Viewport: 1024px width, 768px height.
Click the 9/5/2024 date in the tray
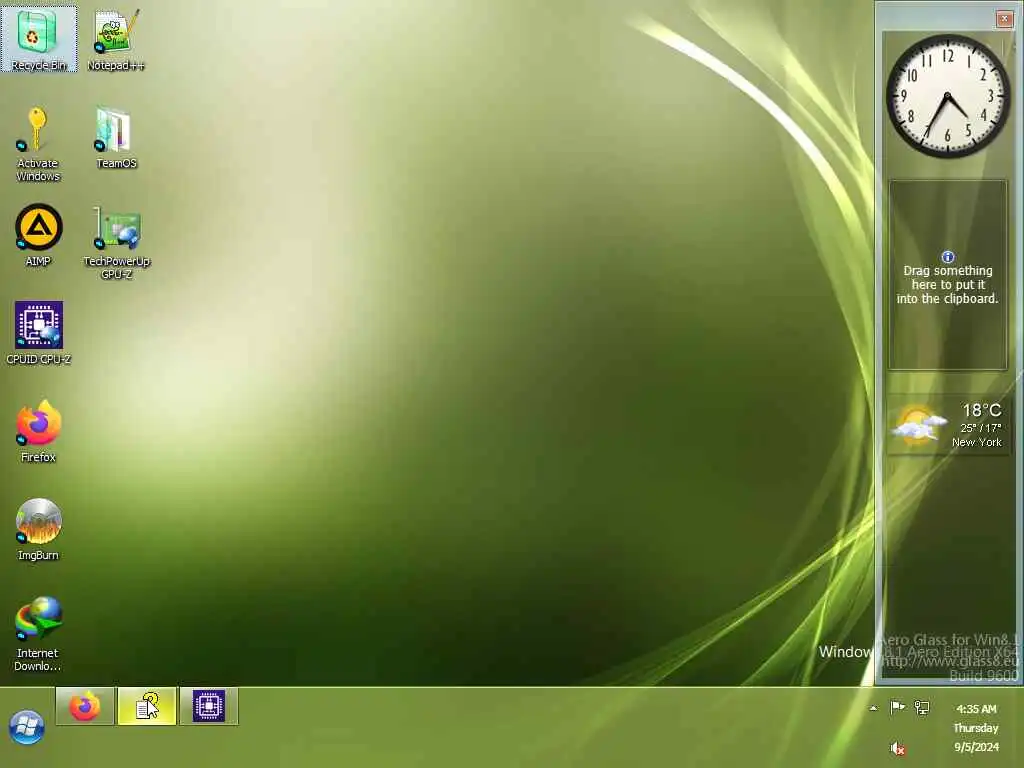point(976,746)
